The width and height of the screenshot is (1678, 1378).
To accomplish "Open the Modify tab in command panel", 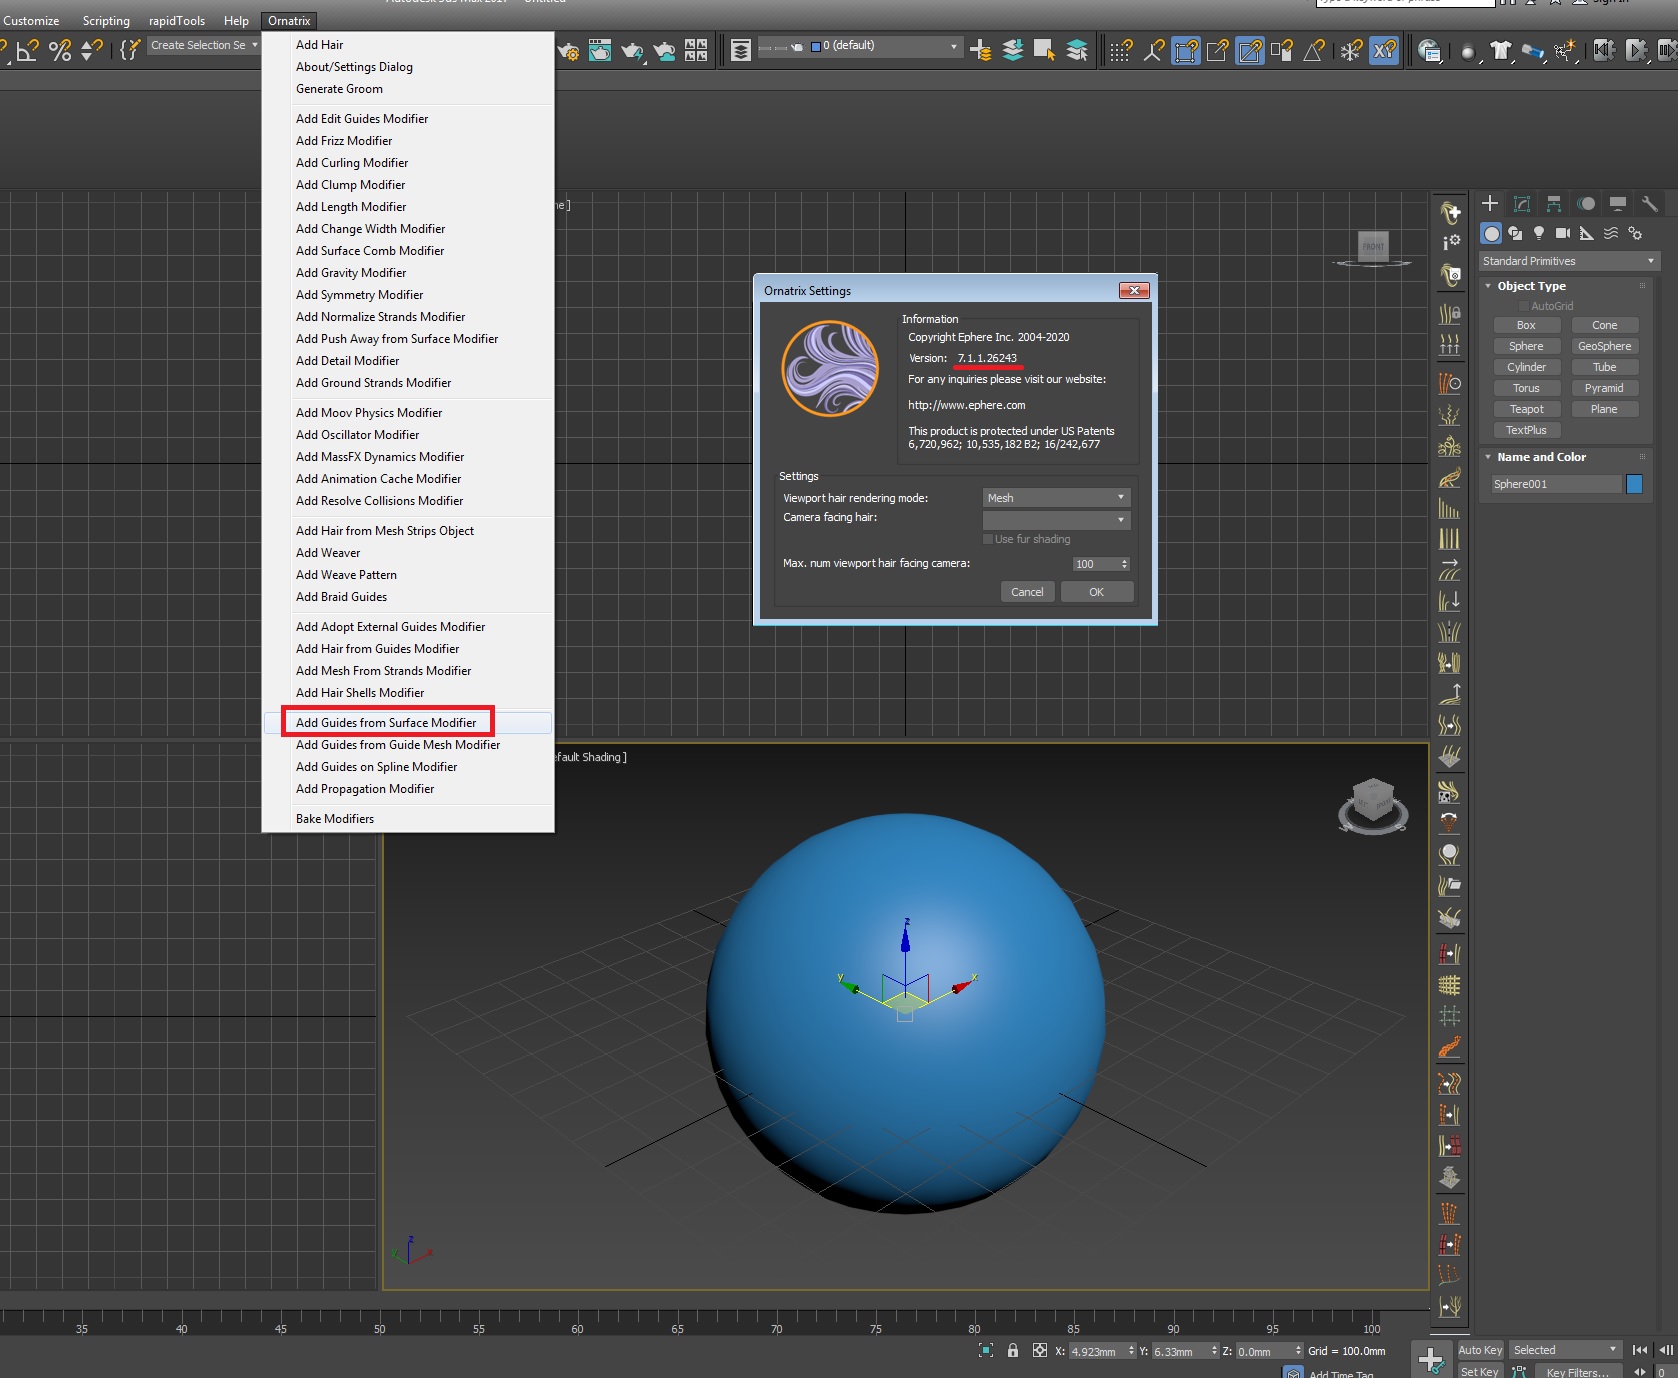I will click(1521, 204).
